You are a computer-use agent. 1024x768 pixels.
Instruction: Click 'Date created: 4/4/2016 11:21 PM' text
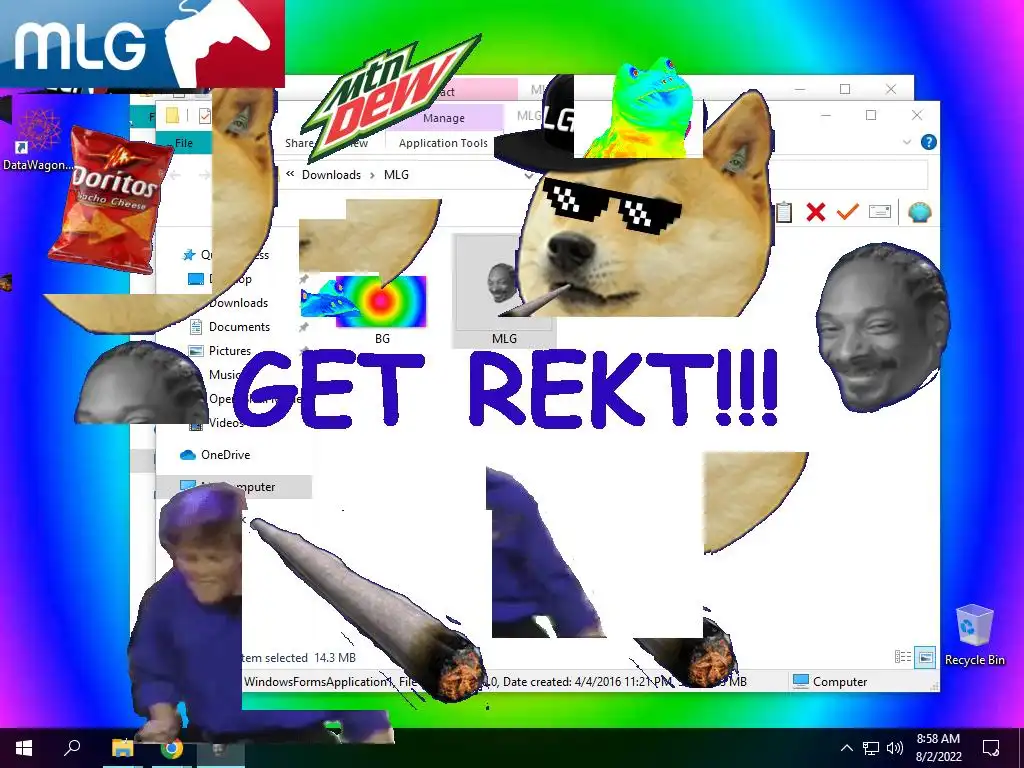pos(588,681)
